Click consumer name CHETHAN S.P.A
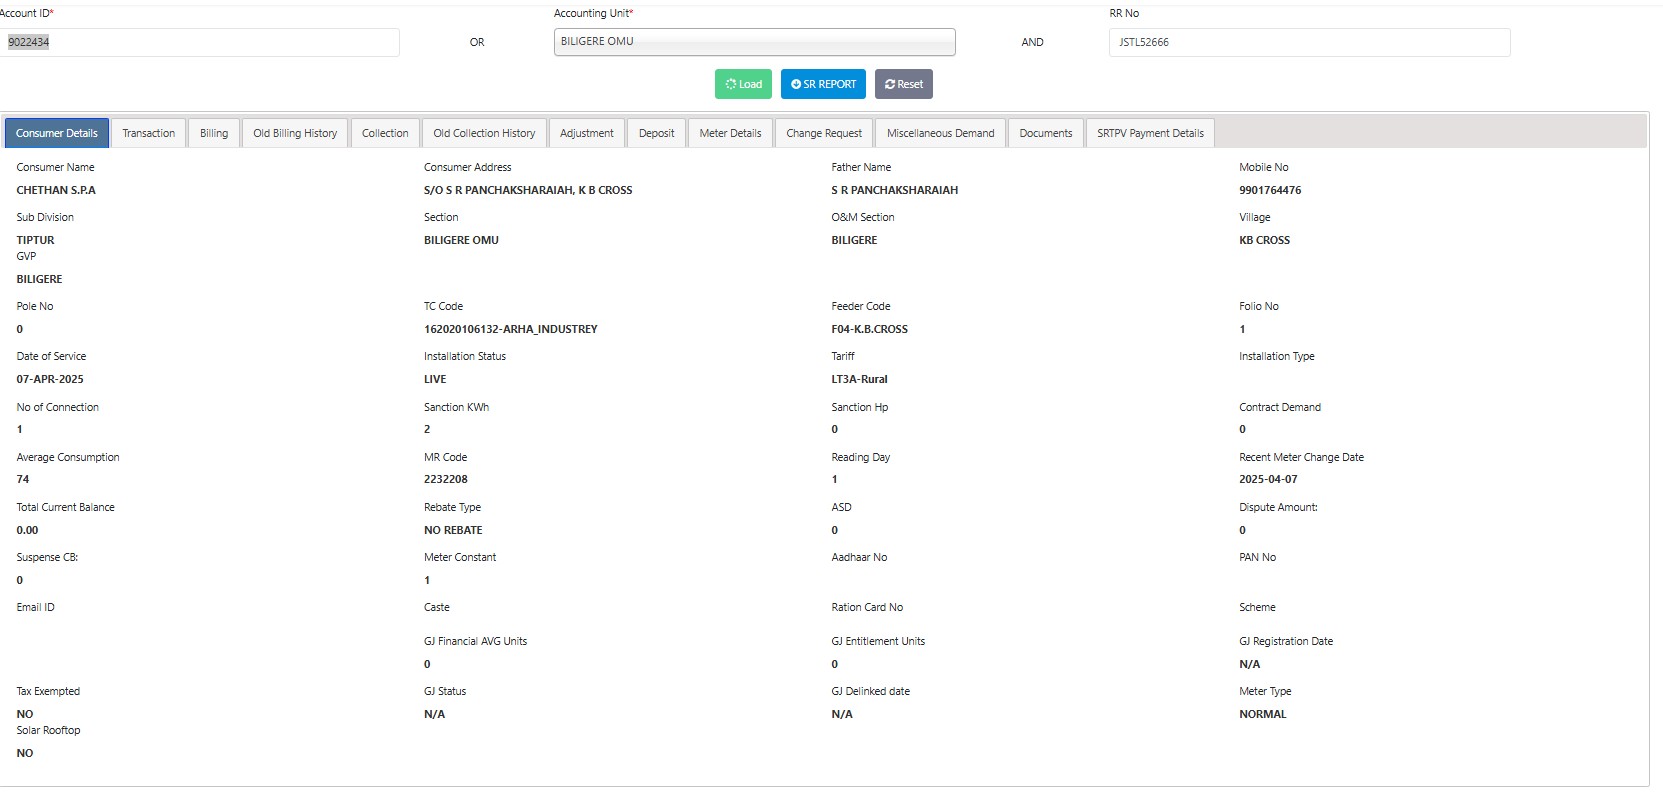The image size is (1663, 799). 56,190
